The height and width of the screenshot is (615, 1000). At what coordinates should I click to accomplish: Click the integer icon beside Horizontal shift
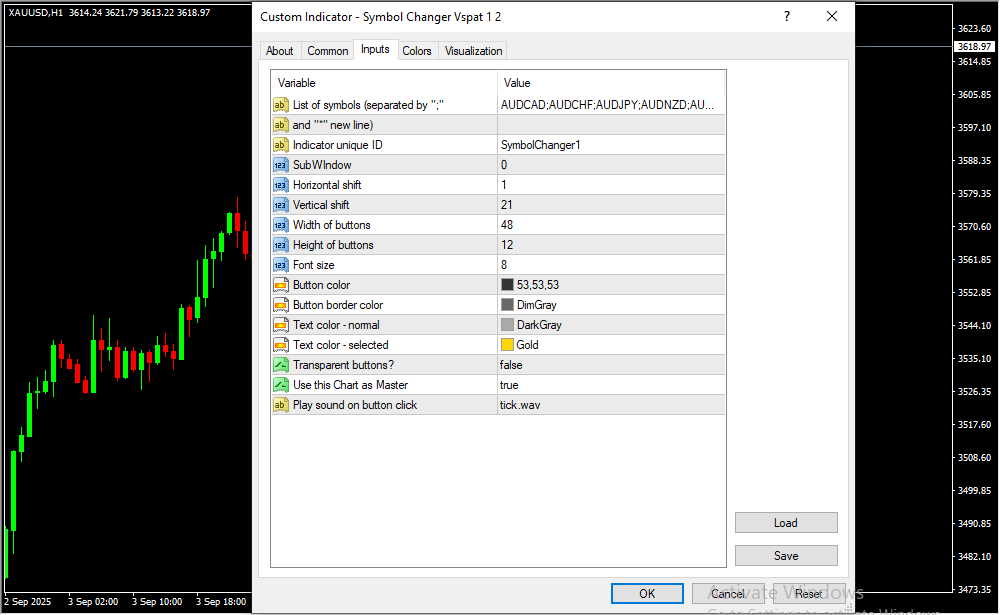[x=280, y=185]
